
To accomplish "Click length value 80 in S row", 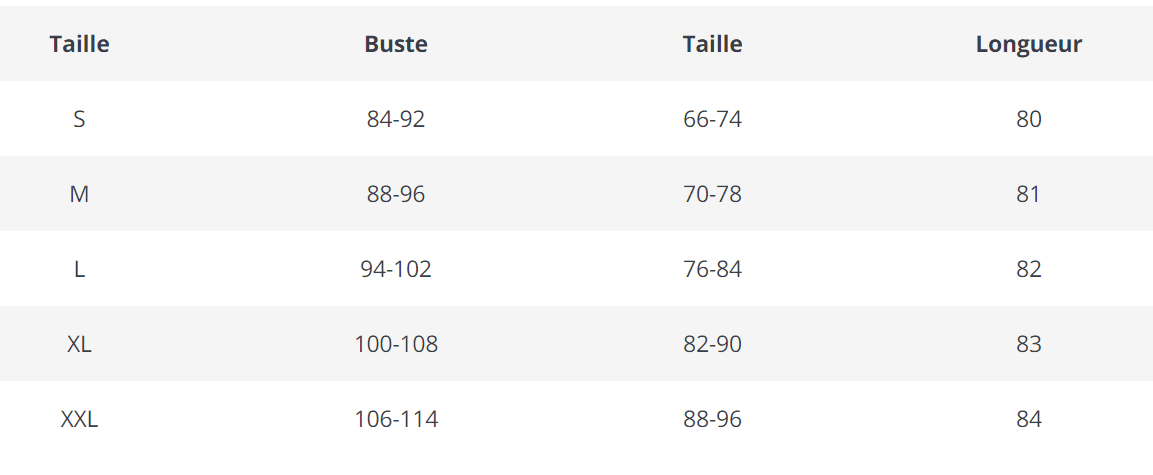I will pyautogui.click(x=1028, y=119).
